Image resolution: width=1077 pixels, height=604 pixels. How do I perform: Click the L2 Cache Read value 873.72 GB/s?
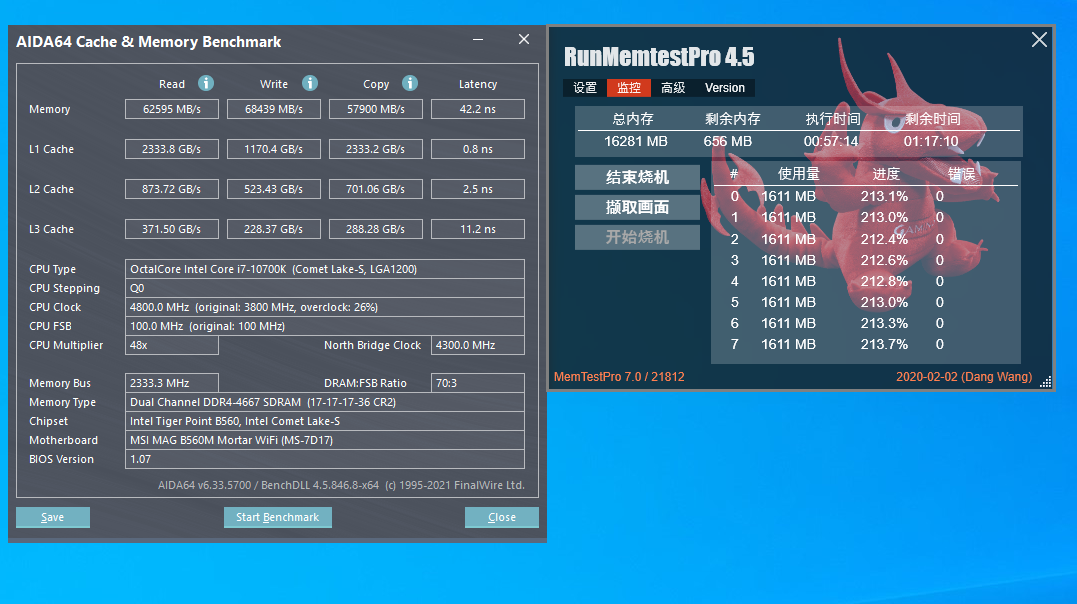[x=172, y=189]
